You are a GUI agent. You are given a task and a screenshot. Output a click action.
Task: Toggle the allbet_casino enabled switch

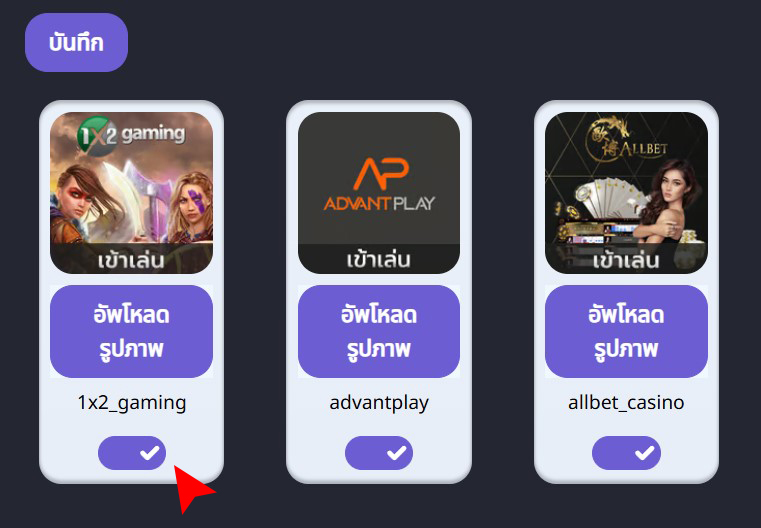[626, 453]
